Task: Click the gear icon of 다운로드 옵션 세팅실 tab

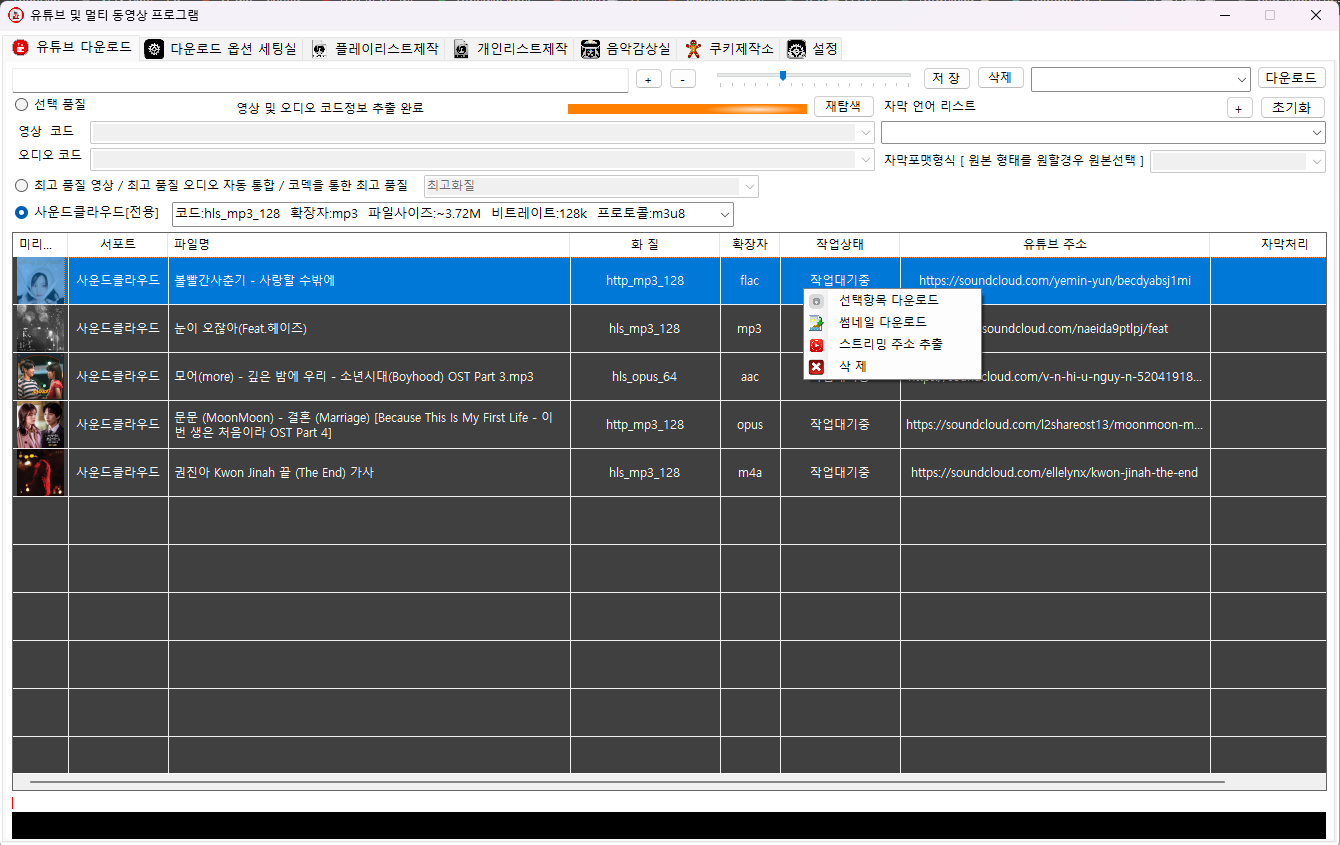Action: point(154,49)
